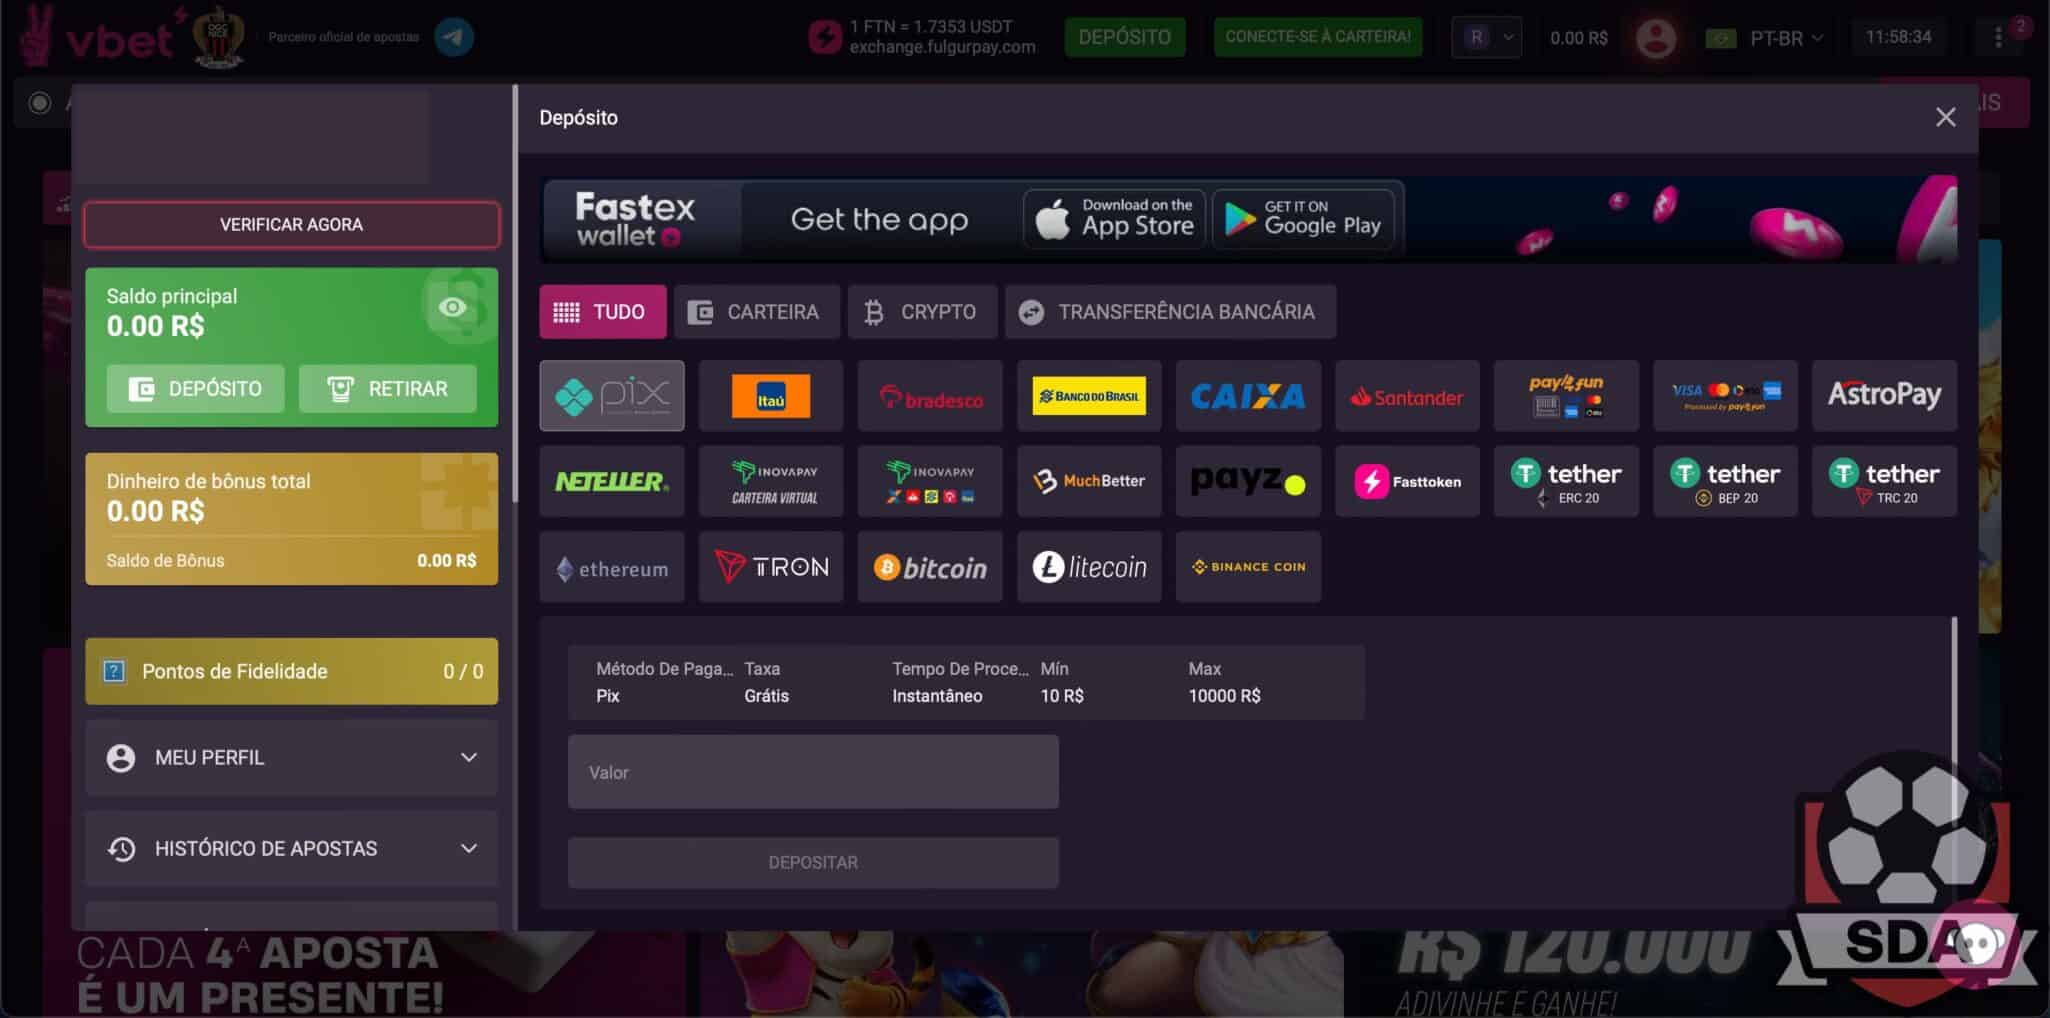Screen dimensions: 2050x1018
Task: Click the OGC Nice club crest
Action: [218, 37]
